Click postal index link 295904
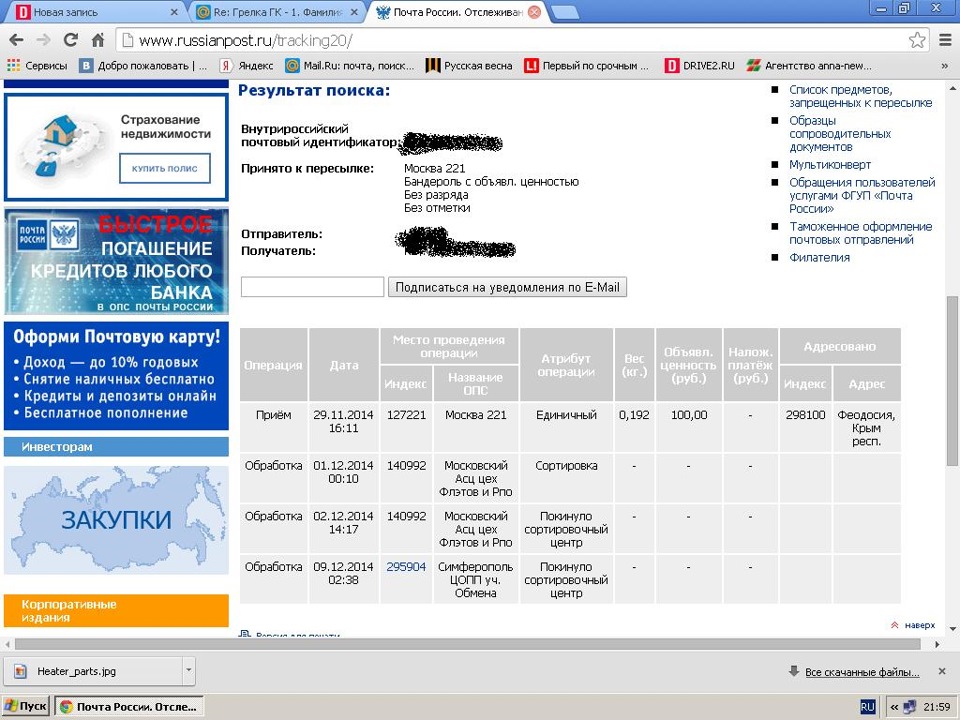The height and width of the screenshot is (720, 960). [406, 567]
